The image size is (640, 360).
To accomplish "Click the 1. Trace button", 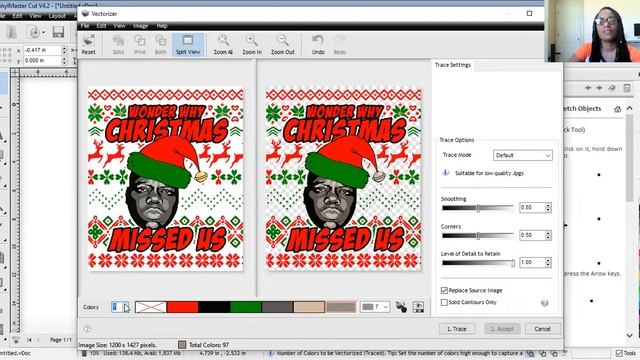I will coord(457,329).
